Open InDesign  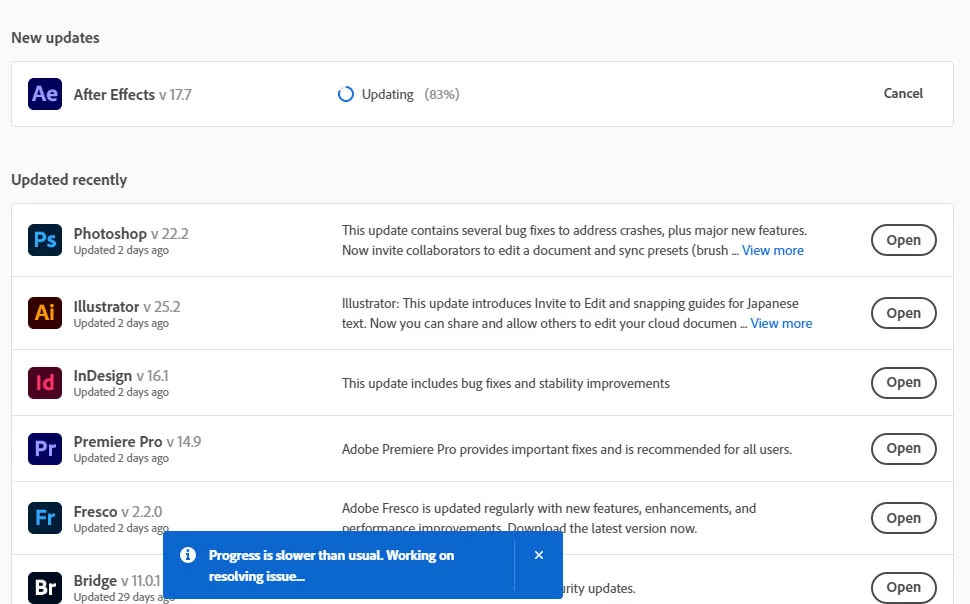pos(903,382)
